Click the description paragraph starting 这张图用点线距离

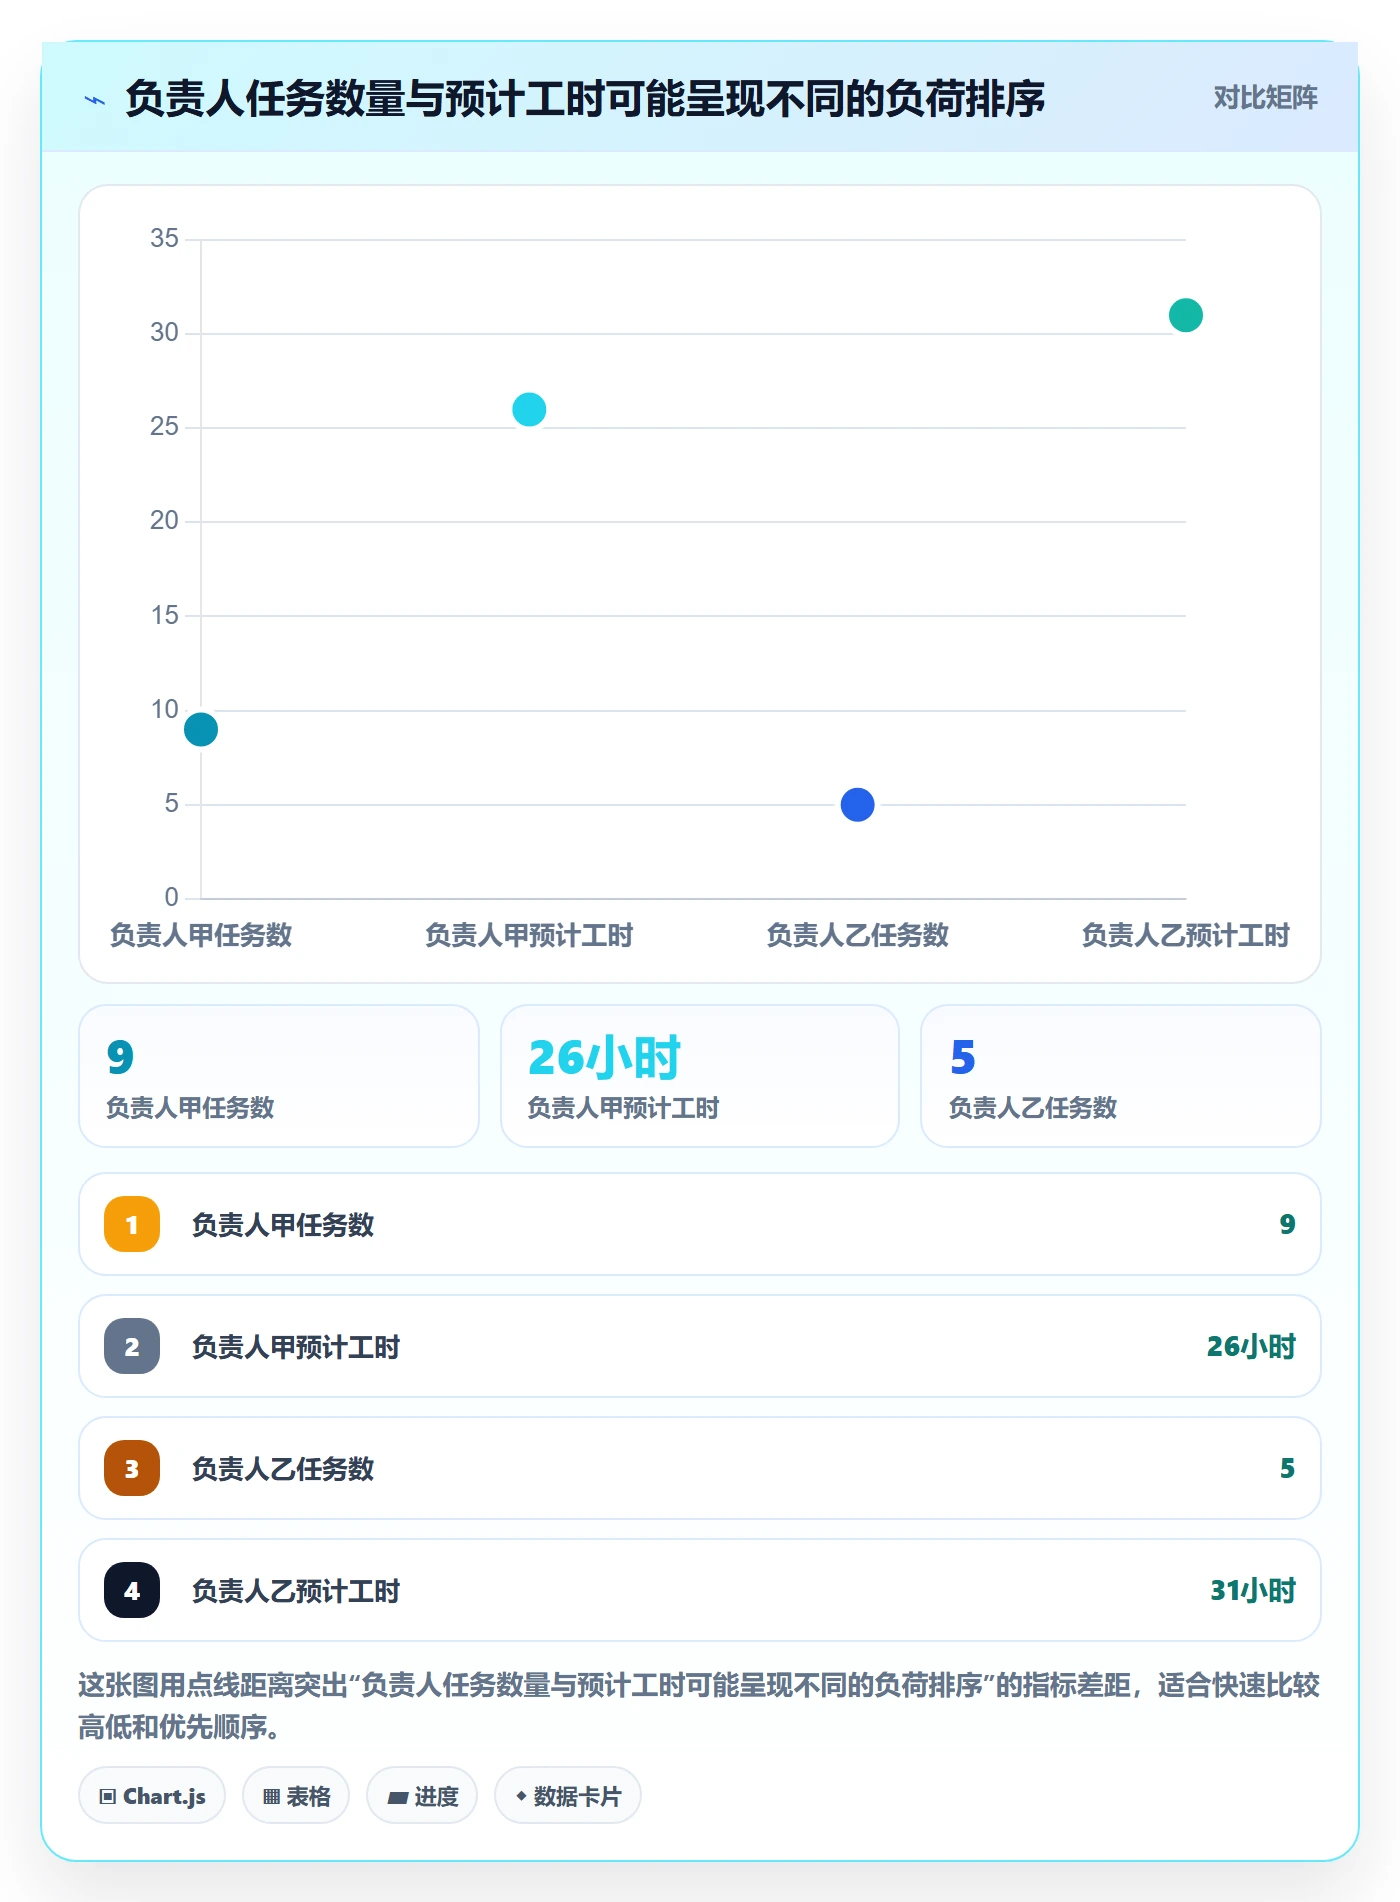pyautogui.click(x=699, y=1706)
